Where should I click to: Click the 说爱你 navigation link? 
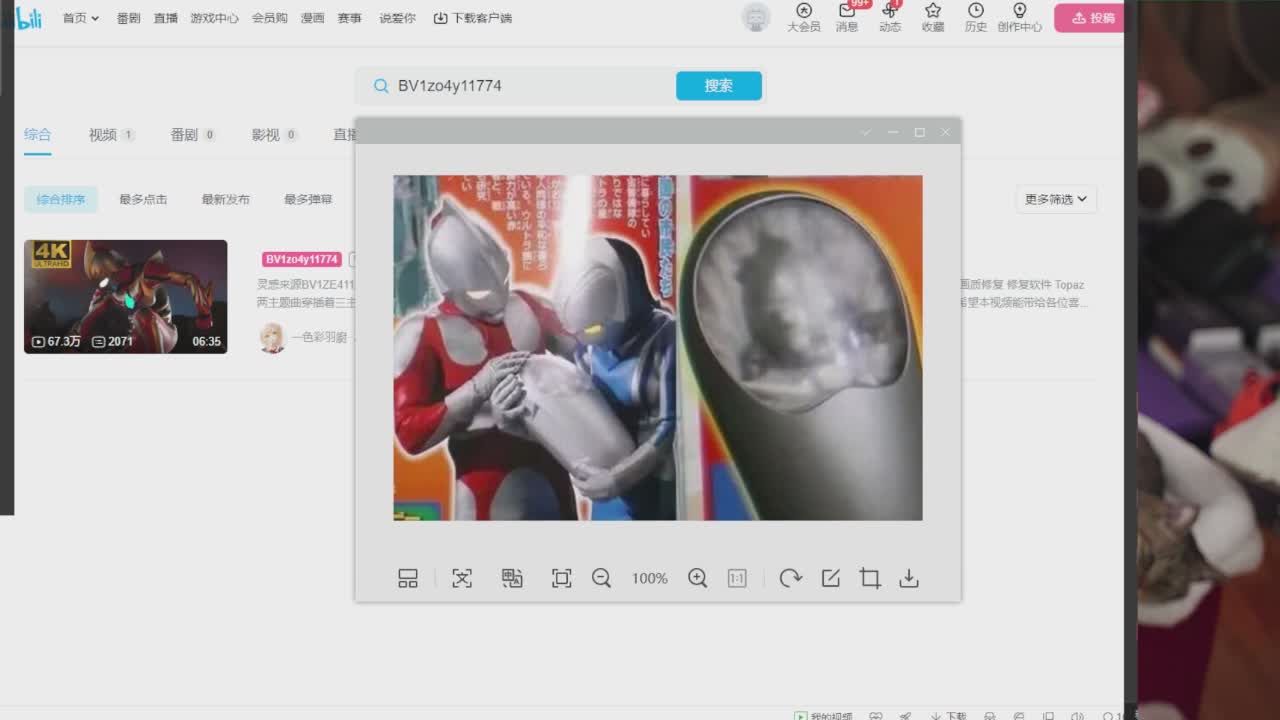(x=397, y=18)
